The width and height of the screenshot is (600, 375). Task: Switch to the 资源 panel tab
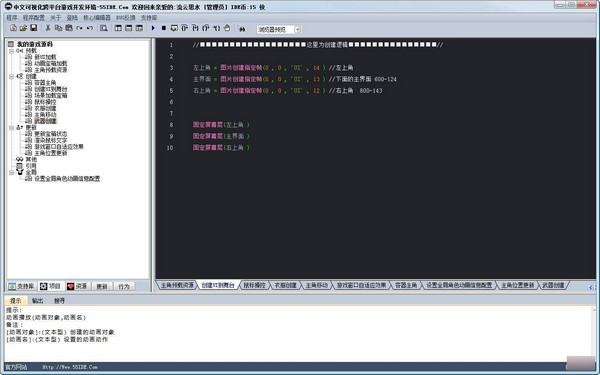tap(78, 286)
